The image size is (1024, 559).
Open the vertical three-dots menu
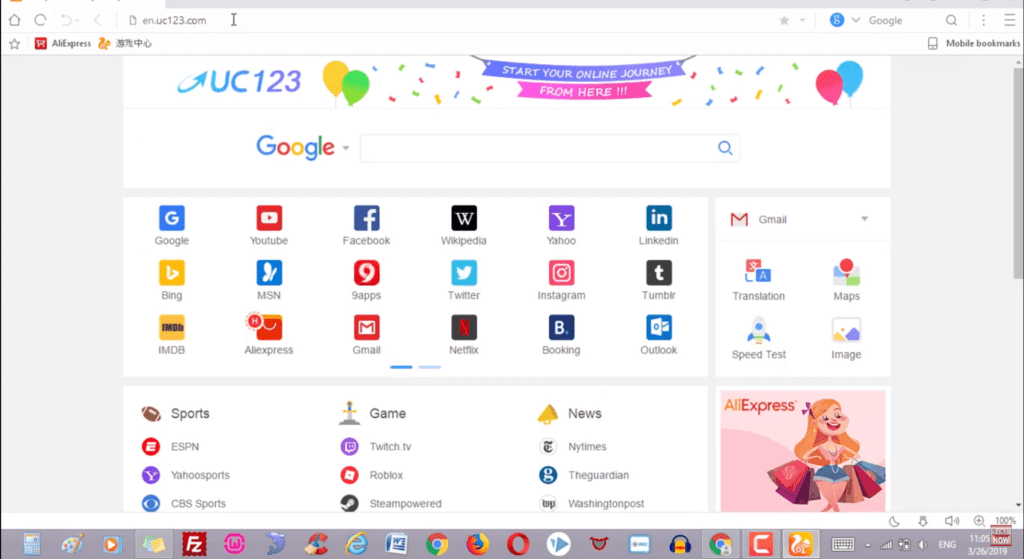984,20
